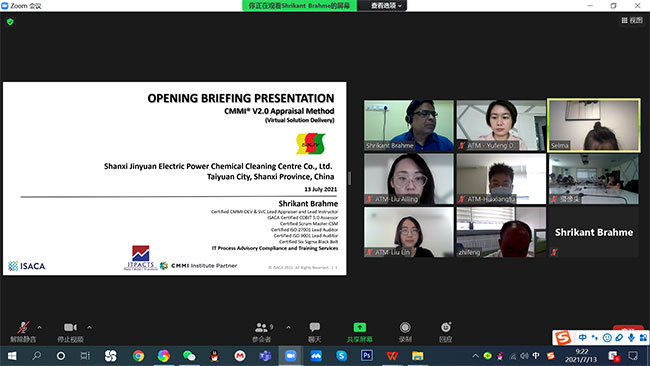Open WeChat from the taskbar

coord(189,356)
